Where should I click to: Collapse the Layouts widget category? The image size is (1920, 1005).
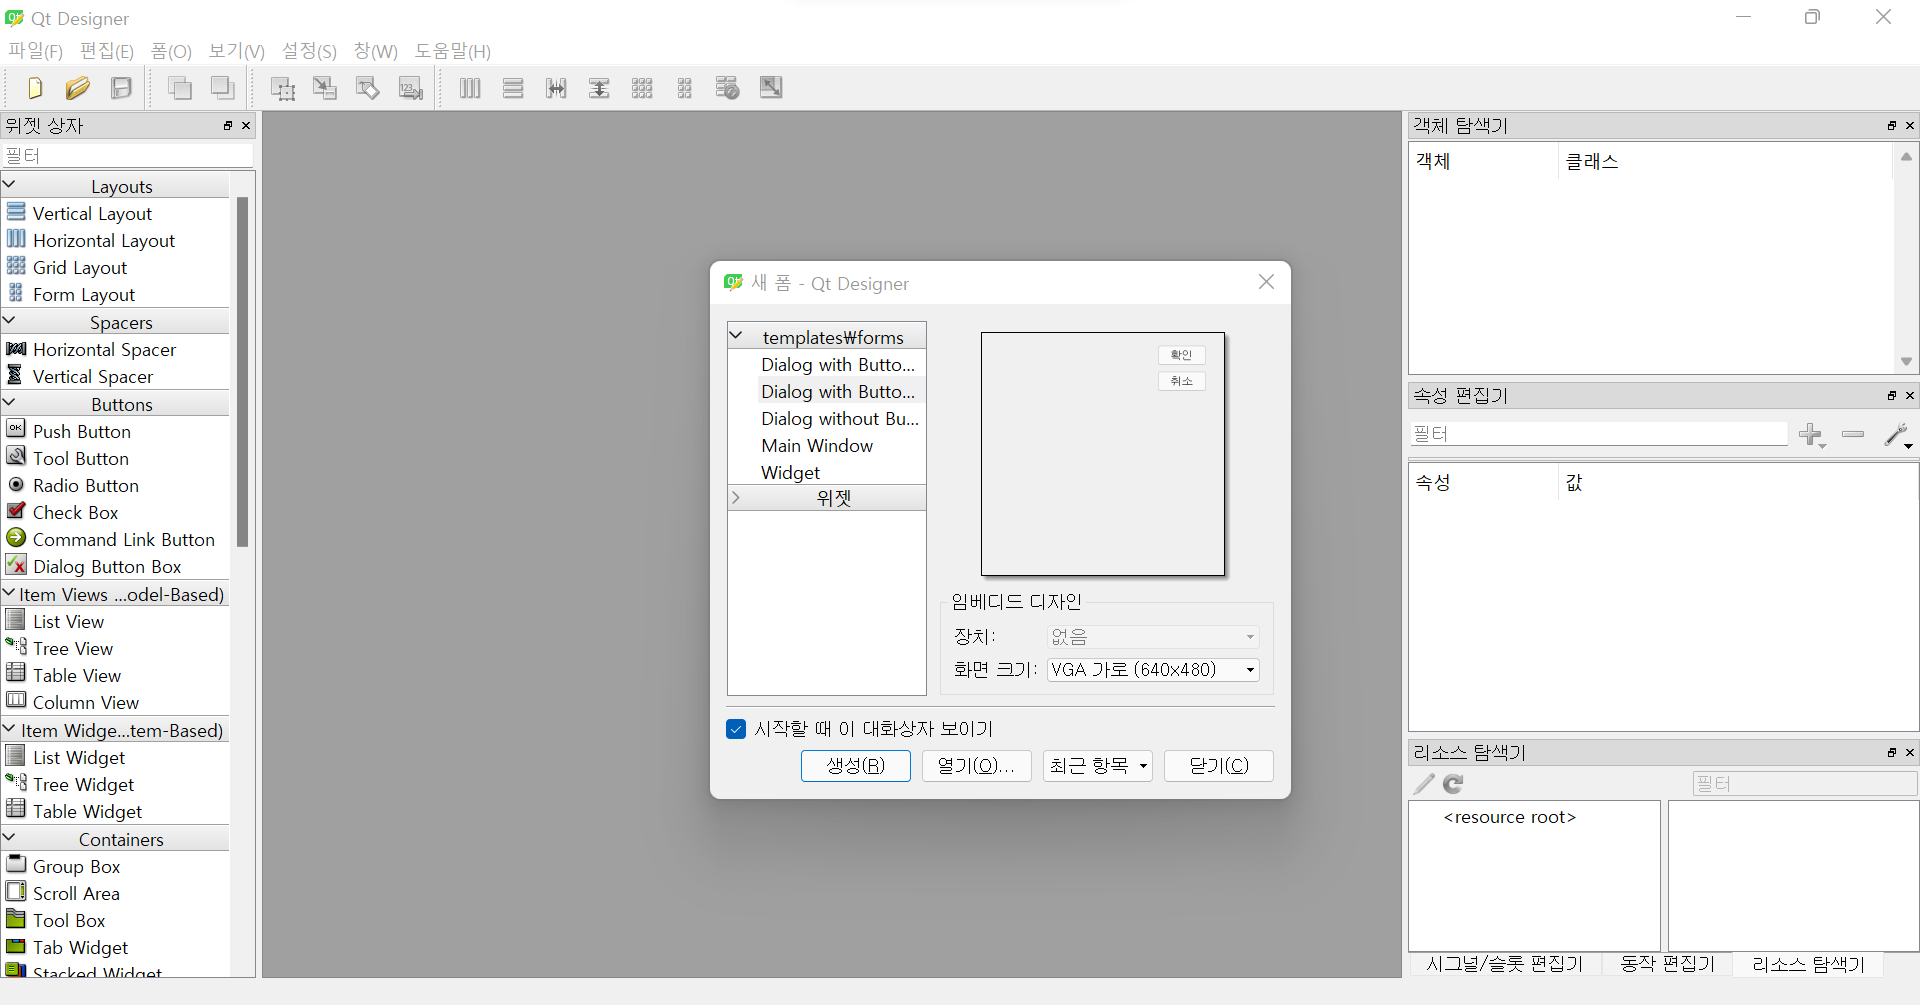10,185
